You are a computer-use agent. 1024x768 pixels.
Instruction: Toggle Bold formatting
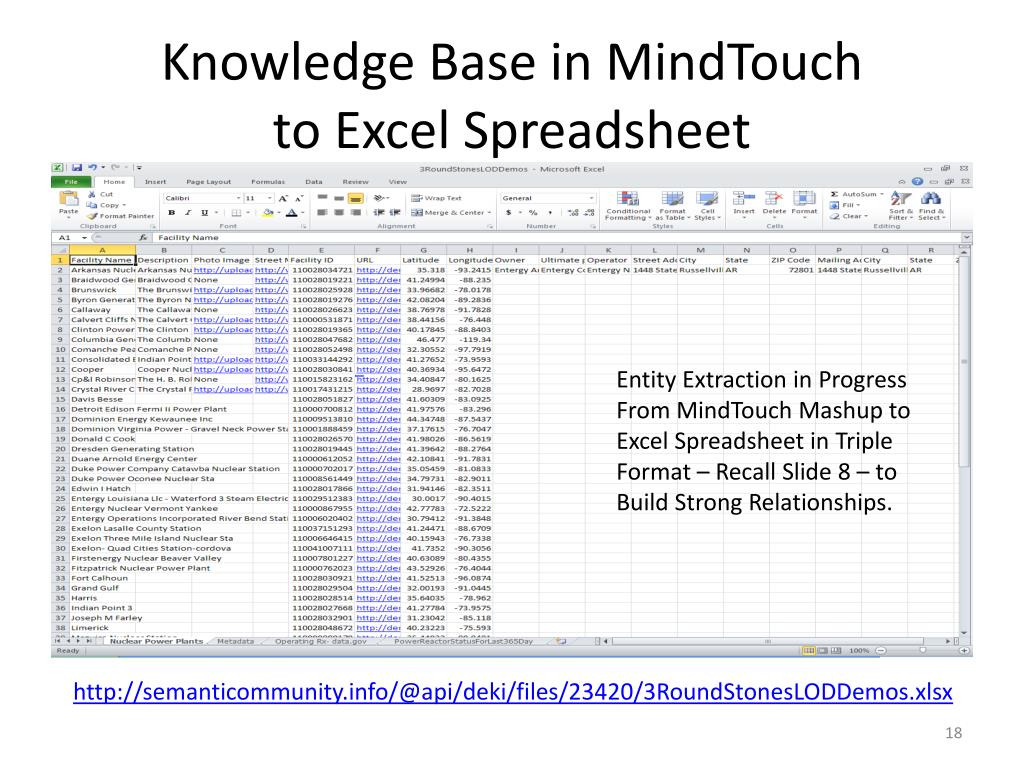[171, 212]
